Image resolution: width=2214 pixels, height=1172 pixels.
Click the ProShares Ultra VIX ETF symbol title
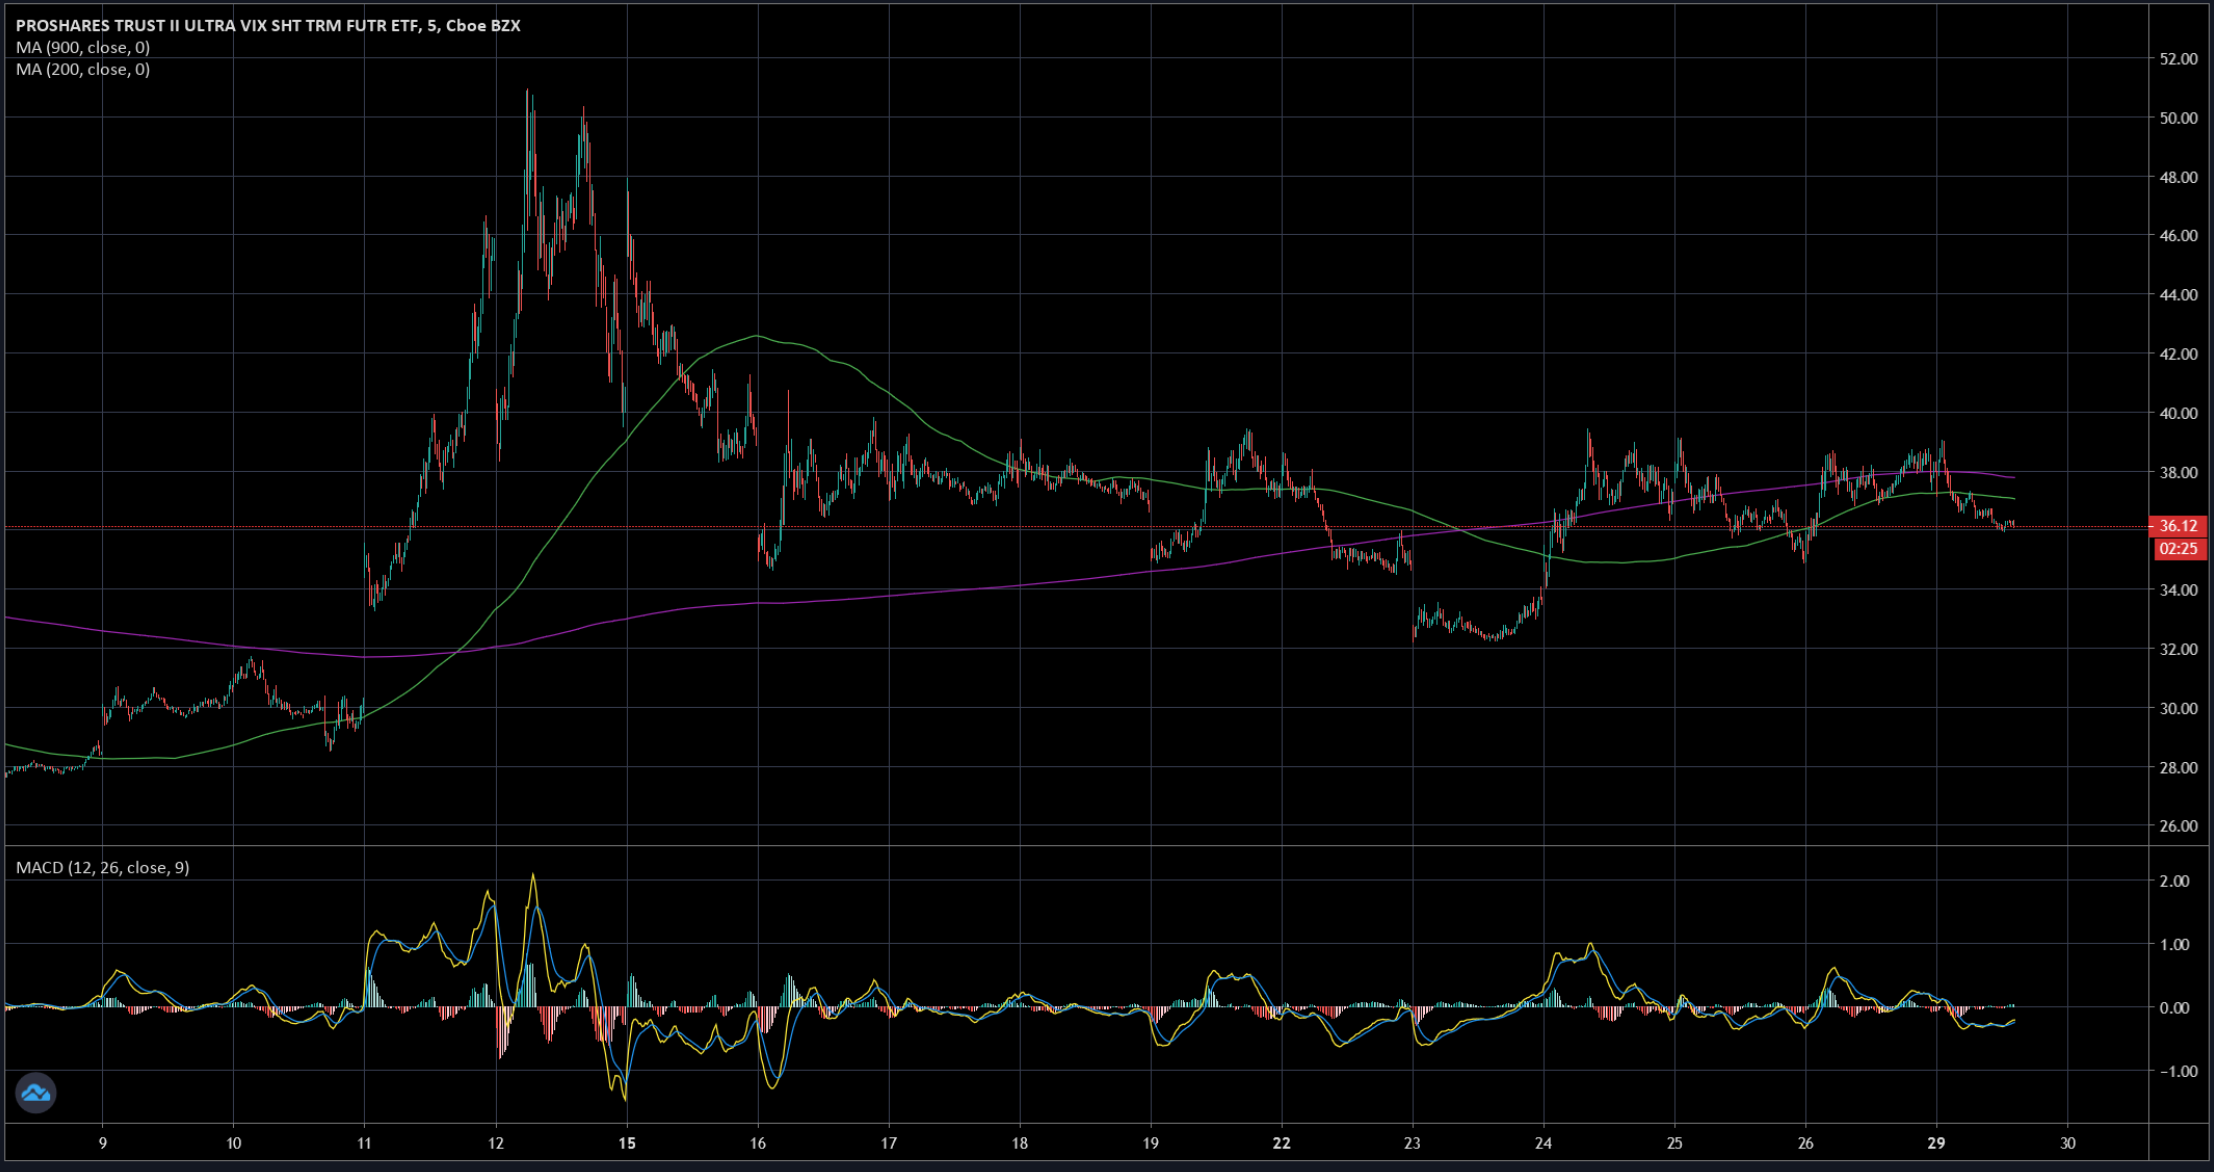click(x=268, y=26)
